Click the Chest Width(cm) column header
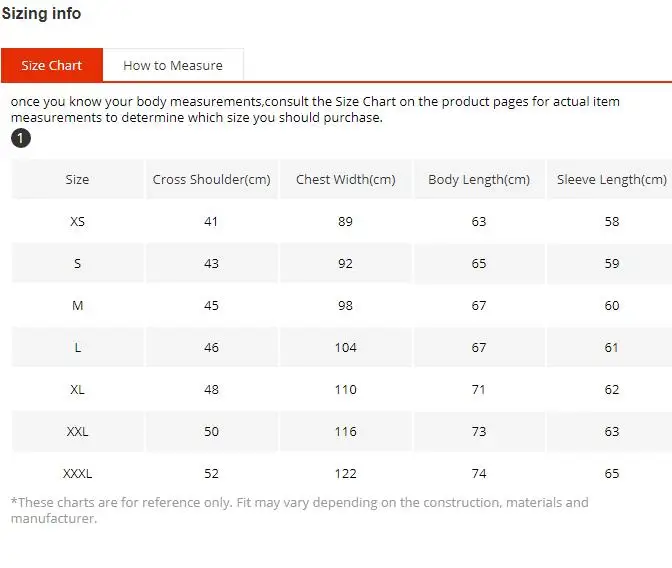 point(345,179)
